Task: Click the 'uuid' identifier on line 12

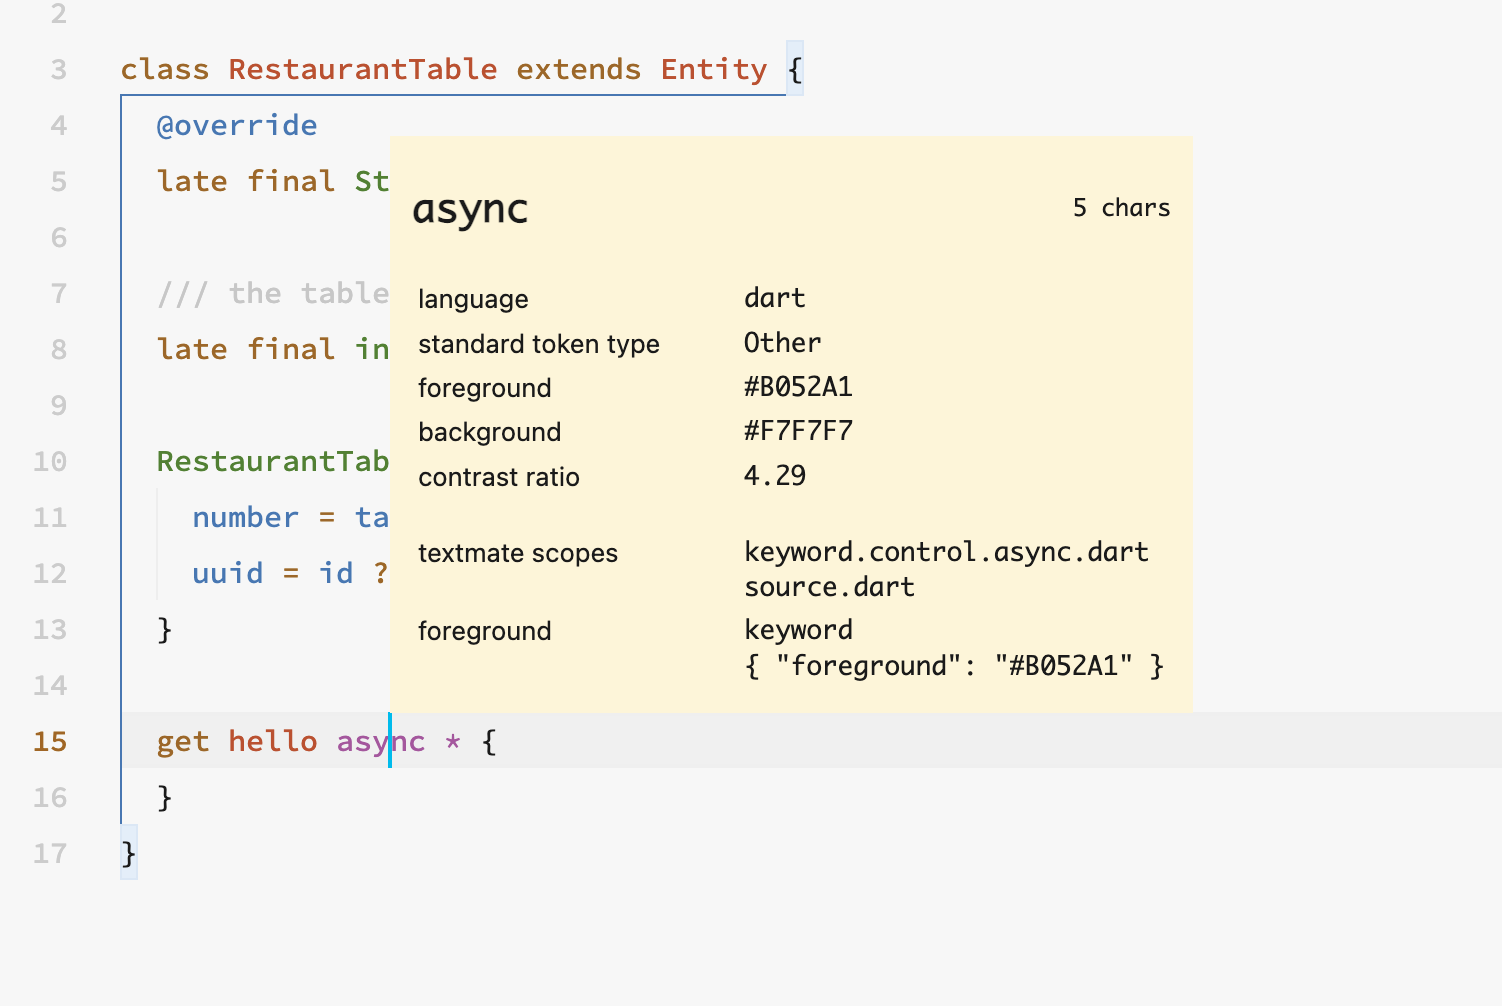Action: point(228,573)
